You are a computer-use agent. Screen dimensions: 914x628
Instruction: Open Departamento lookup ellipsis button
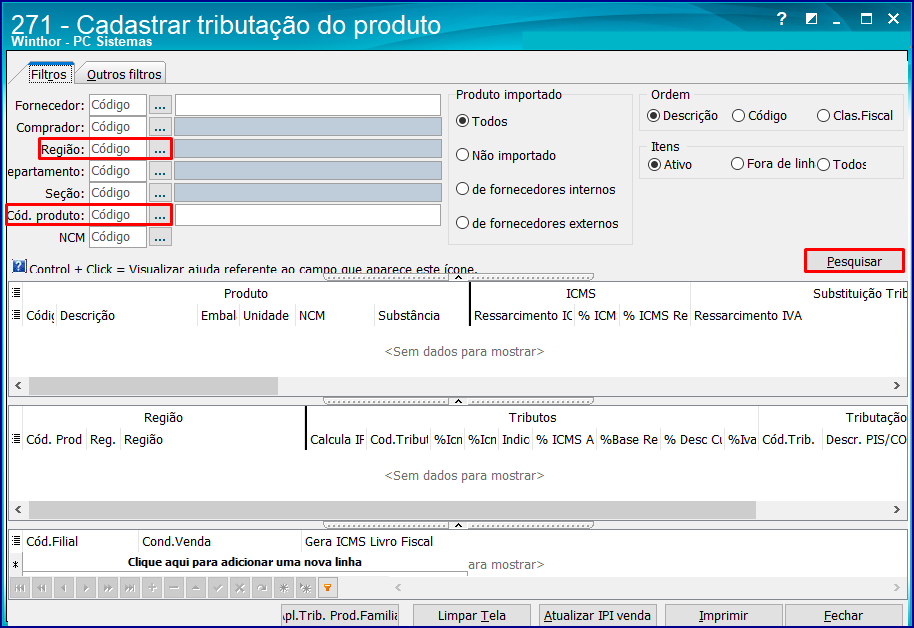pyautogui.click(x=160, y=171)
